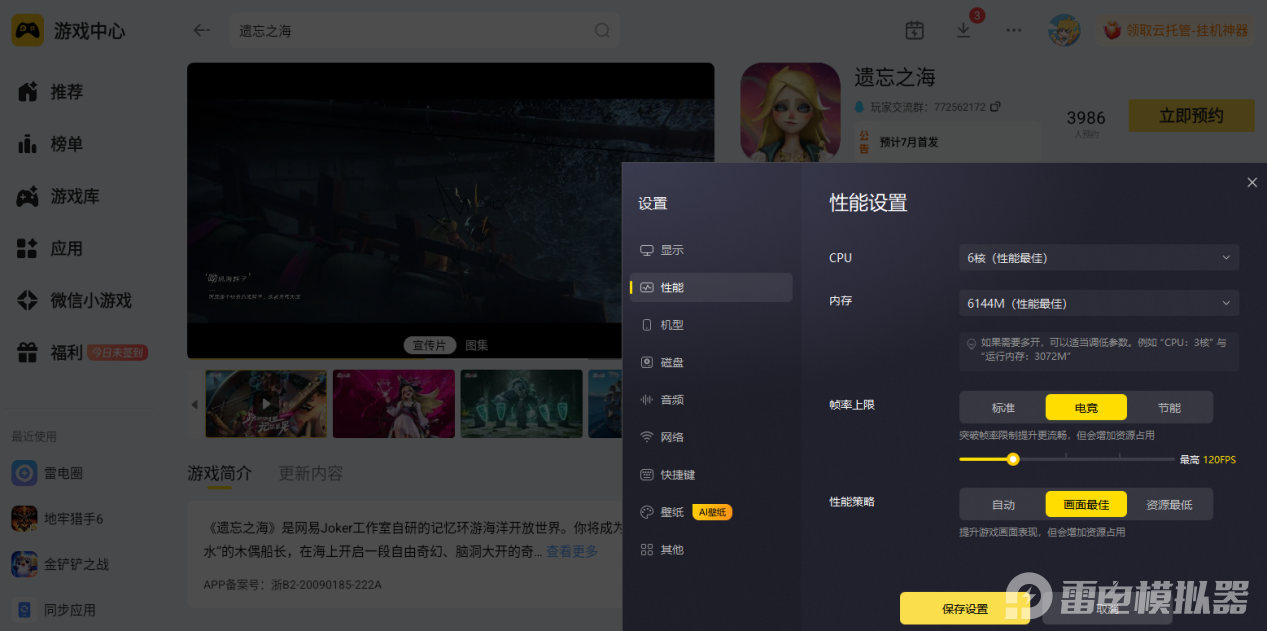Copy the player group number 772562172
Image resolution: width=1267 pixels, height=631 pixels.
[995, 107]
